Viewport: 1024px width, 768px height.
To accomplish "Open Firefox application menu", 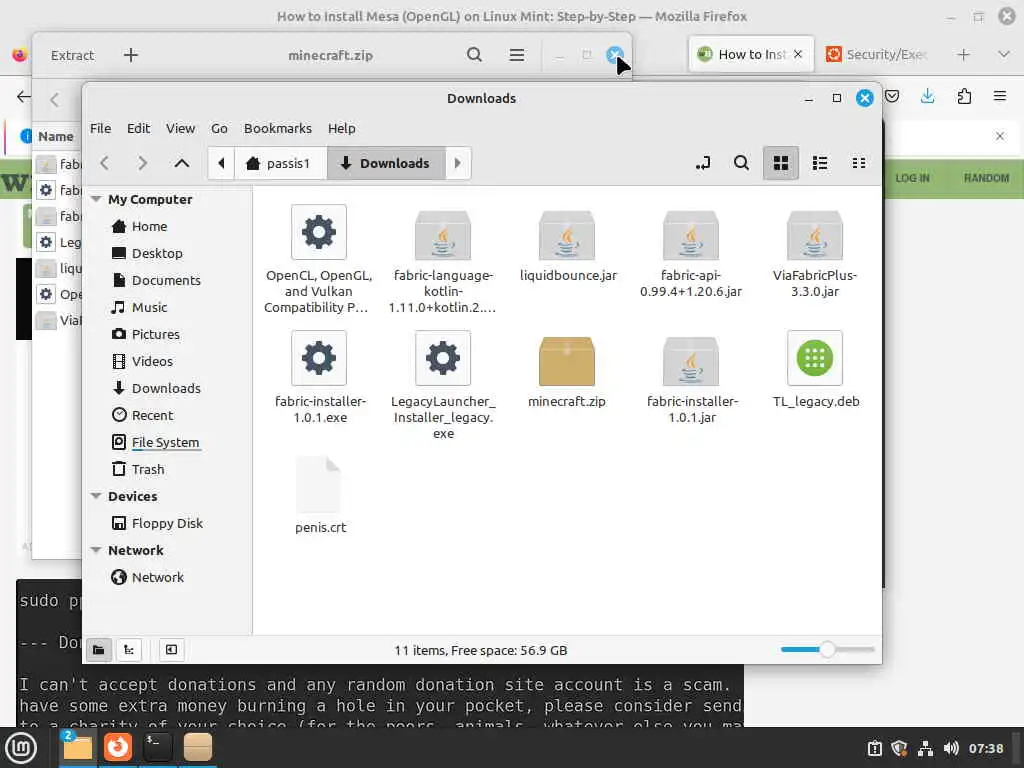I will click(1000, 97).
